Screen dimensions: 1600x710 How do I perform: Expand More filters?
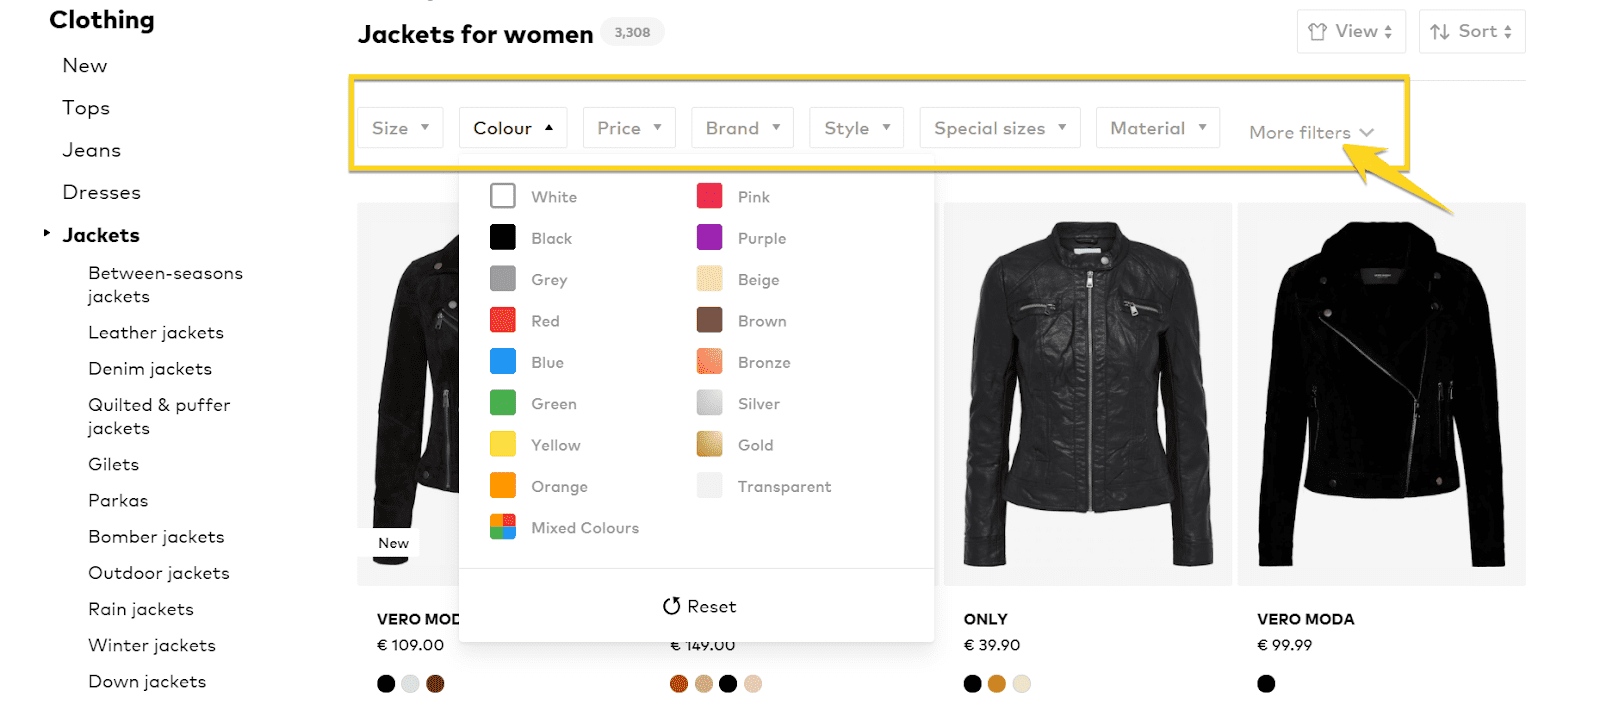click(x=1311, y=132)
